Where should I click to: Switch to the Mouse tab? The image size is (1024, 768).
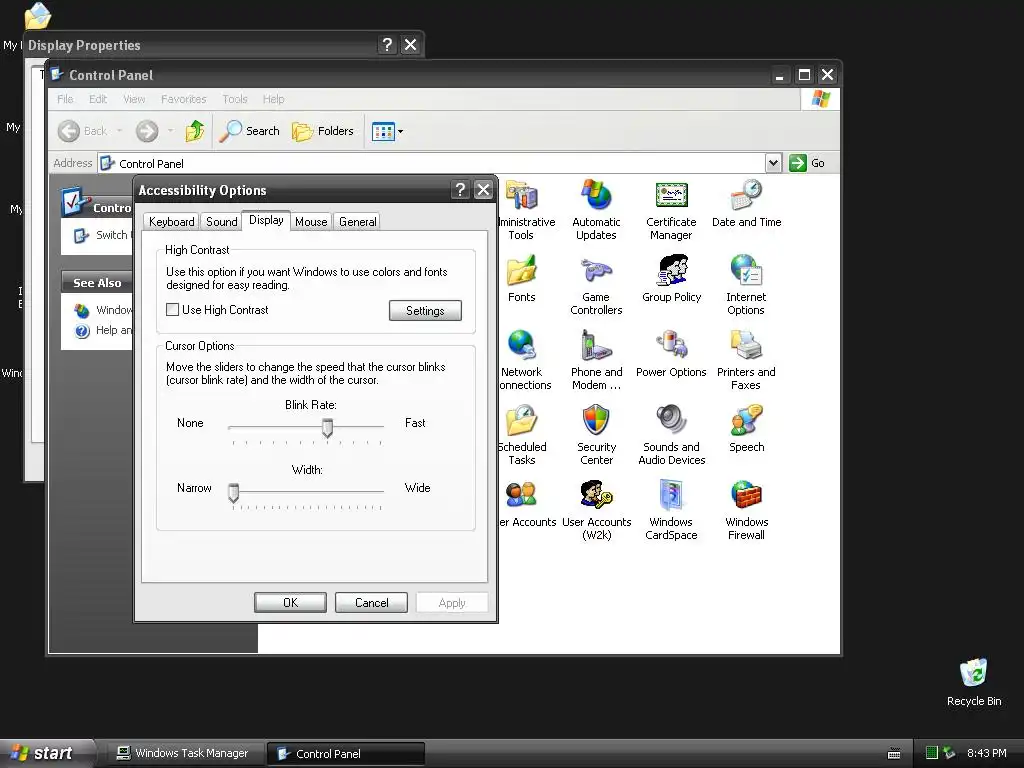[x=311, y=221]
